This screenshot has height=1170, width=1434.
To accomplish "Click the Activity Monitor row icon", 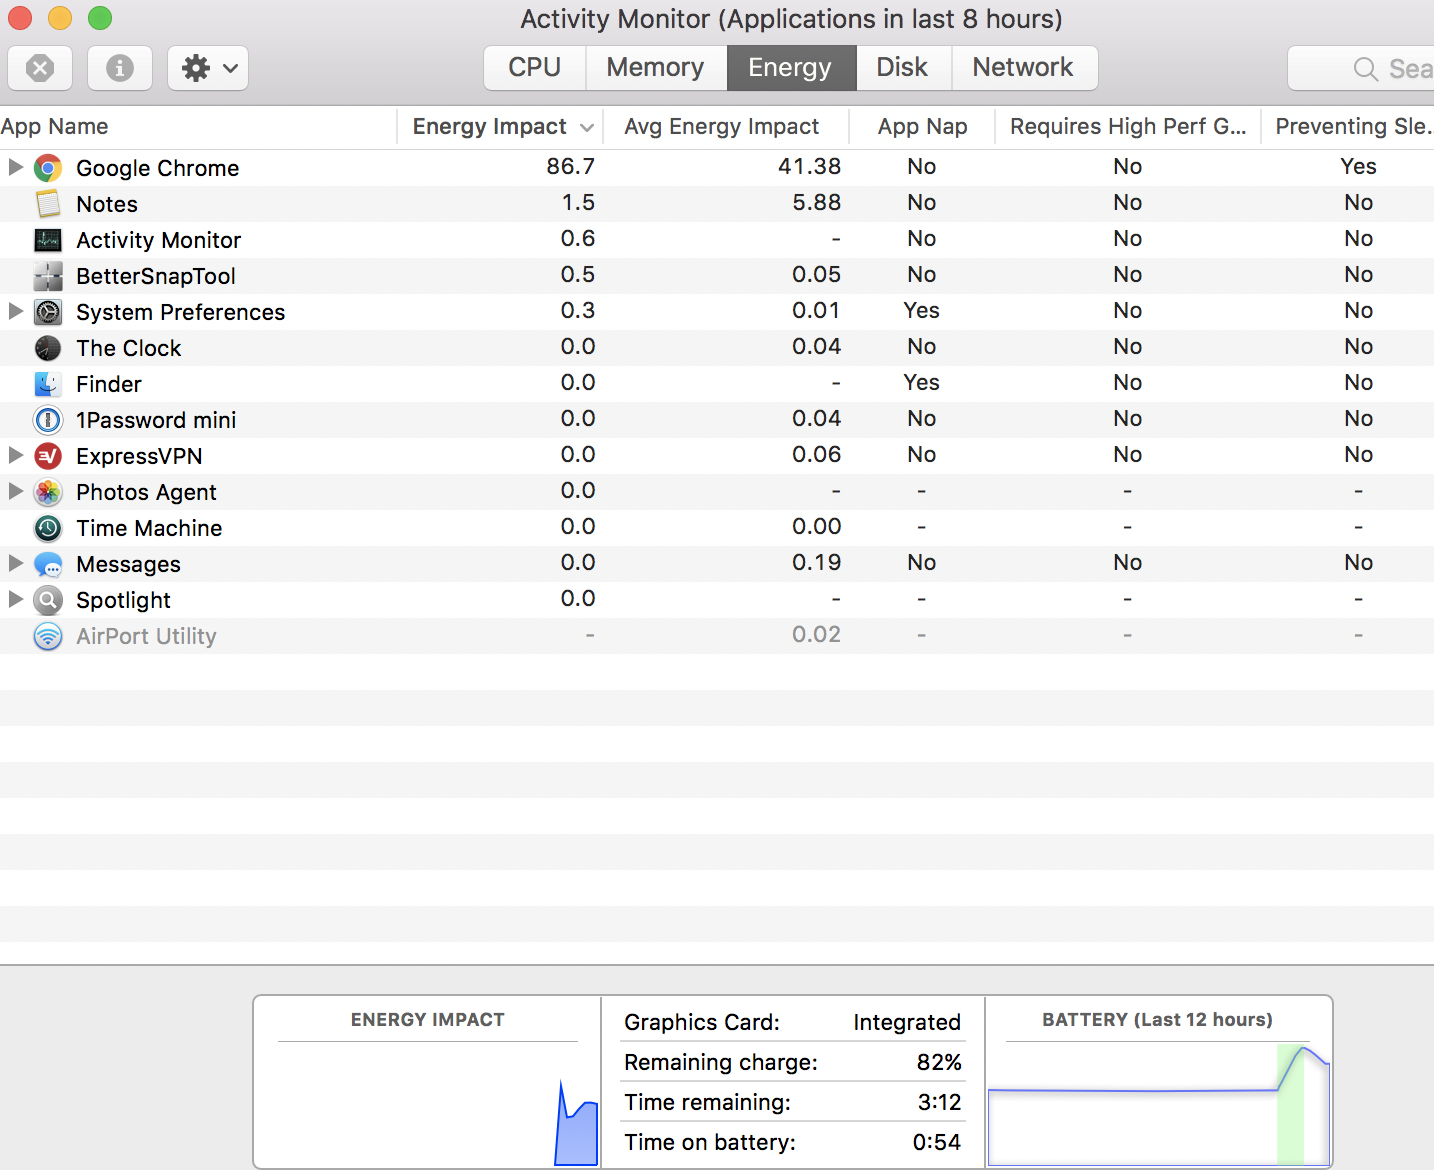I will tap(48, 240).
